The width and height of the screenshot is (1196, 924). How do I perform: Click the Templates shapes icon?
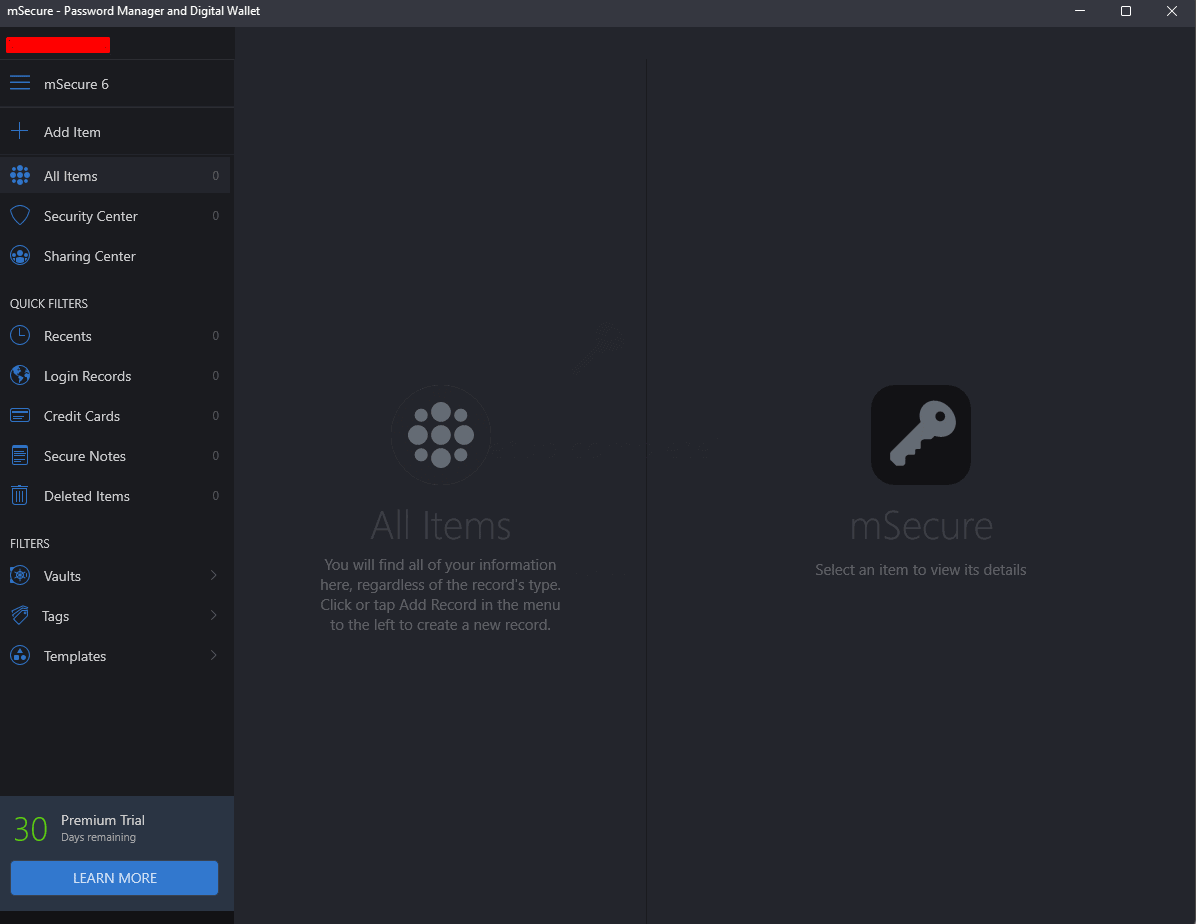[x=20, y=655]
